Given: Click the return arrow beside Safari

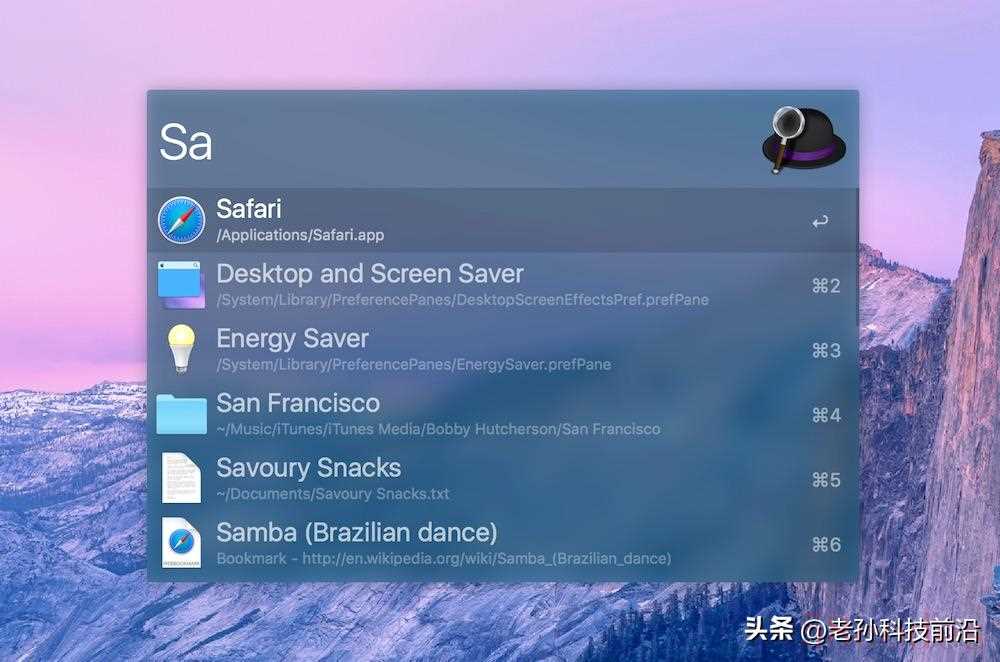Looking at the screenshot, I should tap(820, 222).
